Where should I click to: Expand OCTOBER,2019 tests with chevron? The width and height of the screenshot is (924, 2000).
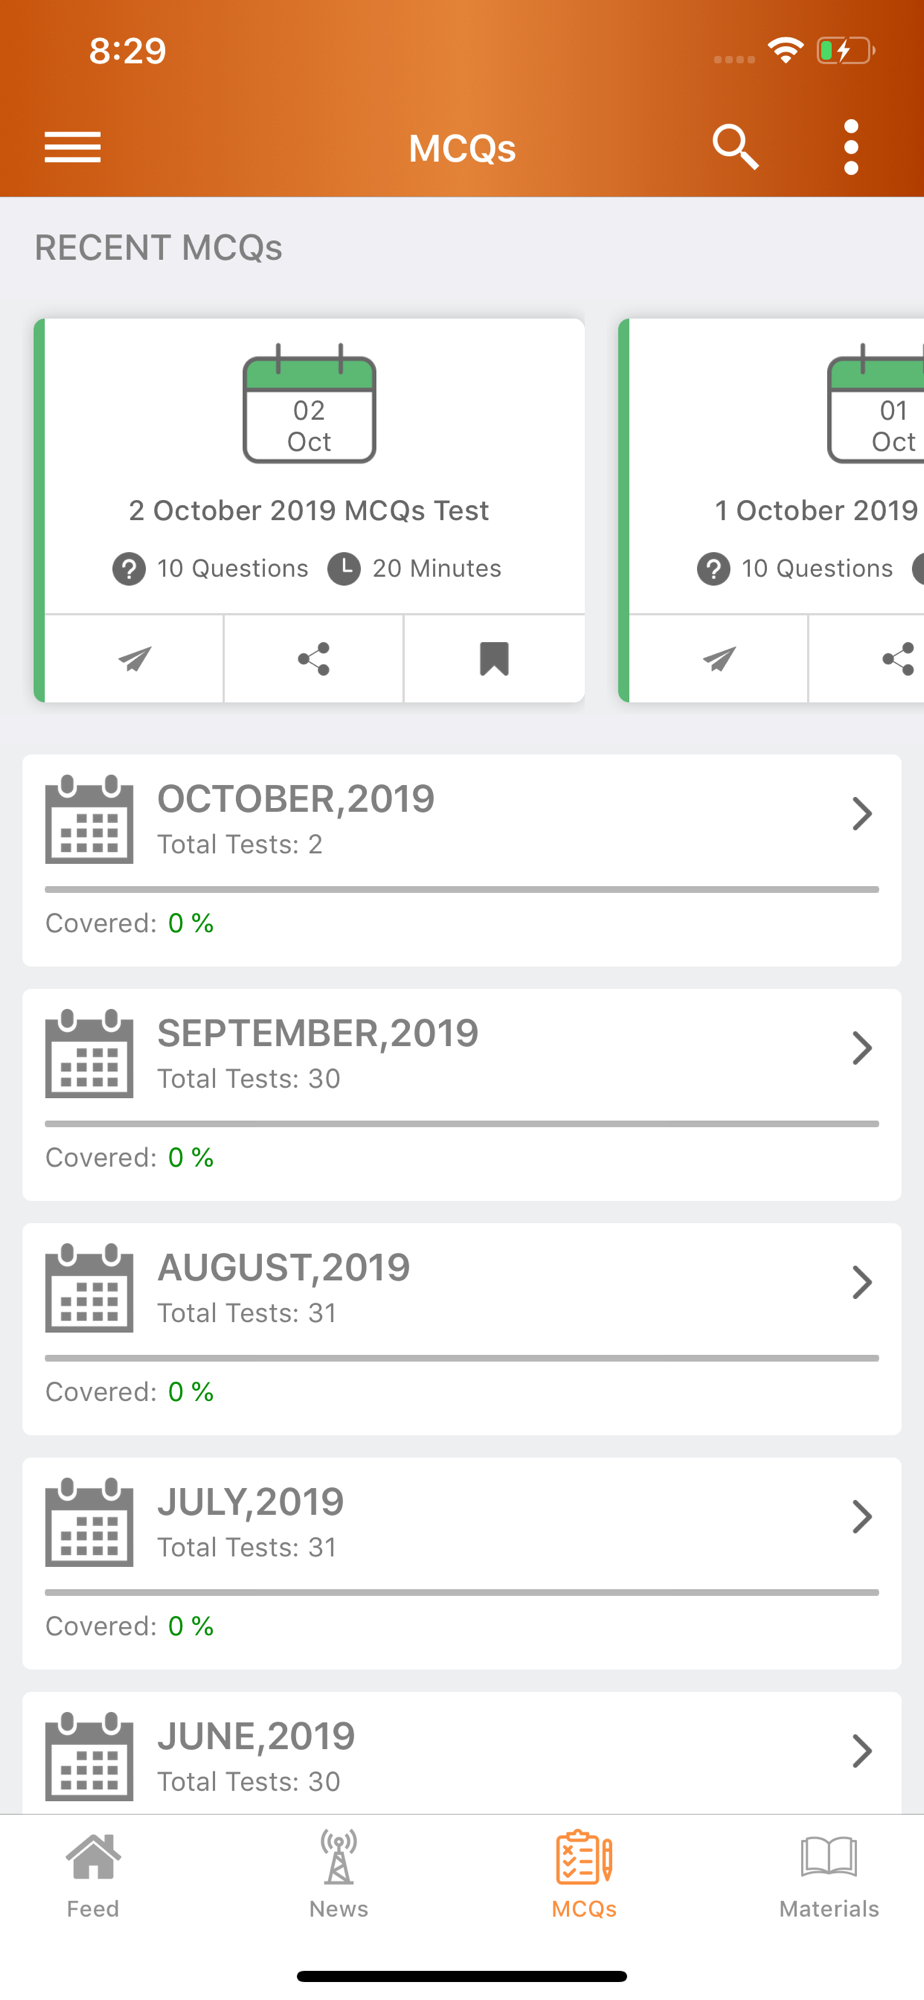(x=862, y=814)
